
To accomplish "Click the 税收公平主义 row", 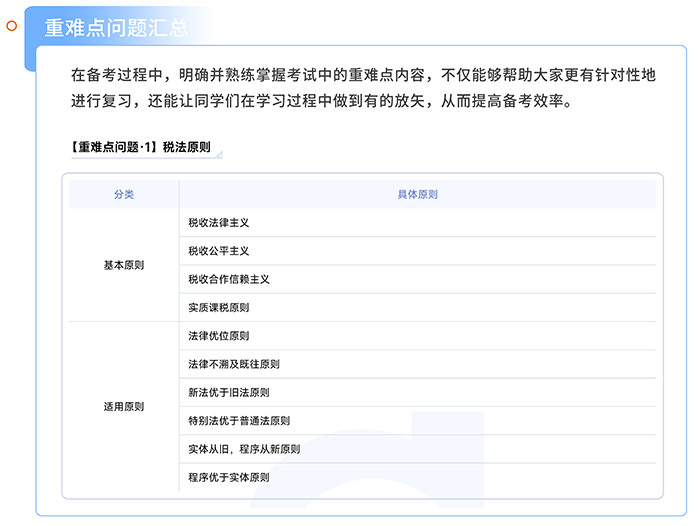I will pyautogui.click(x=219, y=251).
